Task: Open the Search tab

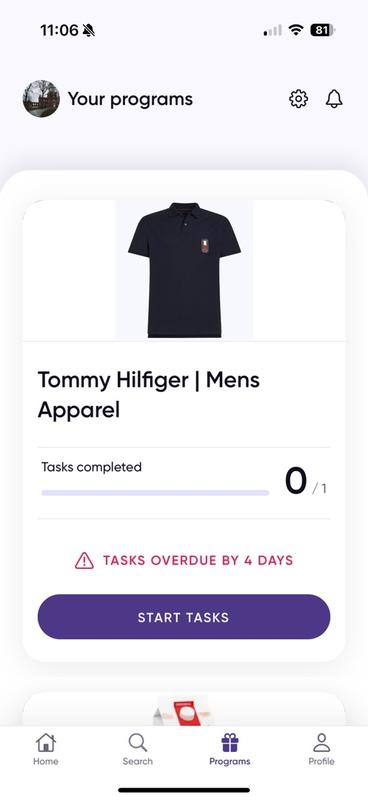Action: click(137, 749)
